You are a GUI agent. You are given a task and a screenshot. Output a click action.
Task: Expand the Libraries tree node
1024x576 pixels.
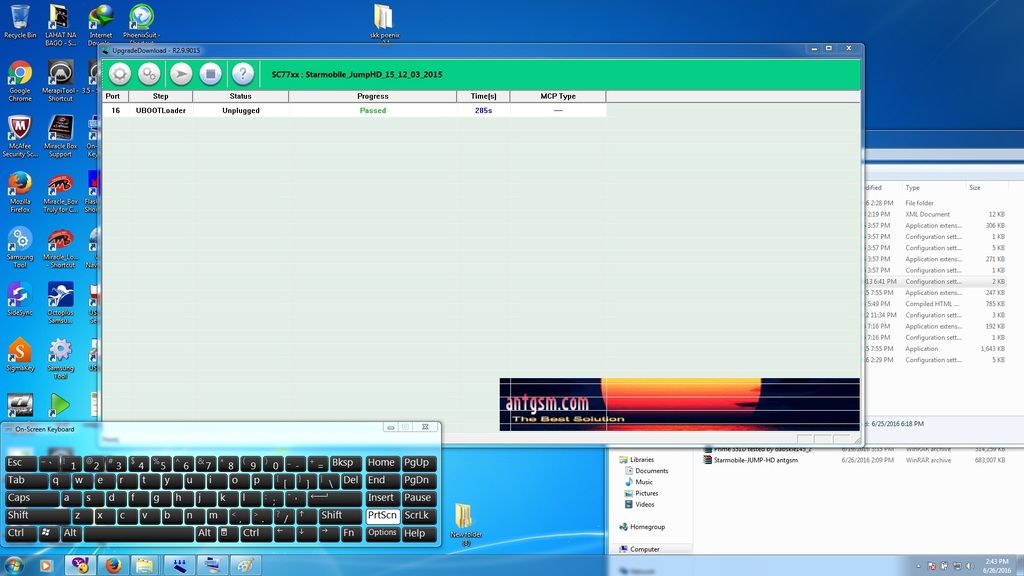coord(641,460)
